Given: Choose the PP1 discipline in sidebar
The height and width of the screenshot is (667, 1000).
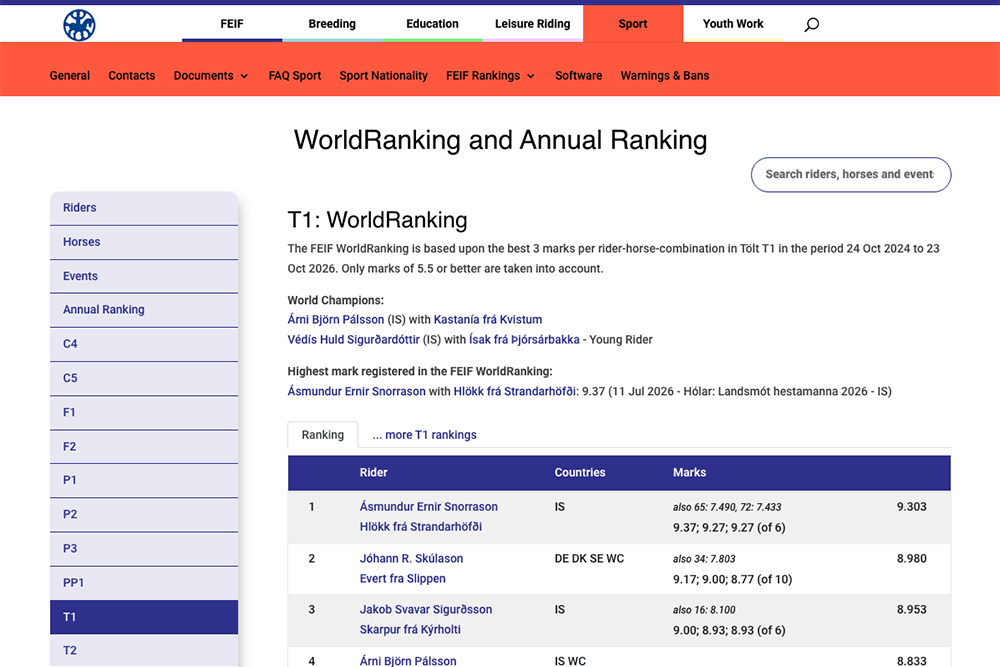Looking at the screenshot, I should [144, 583].
